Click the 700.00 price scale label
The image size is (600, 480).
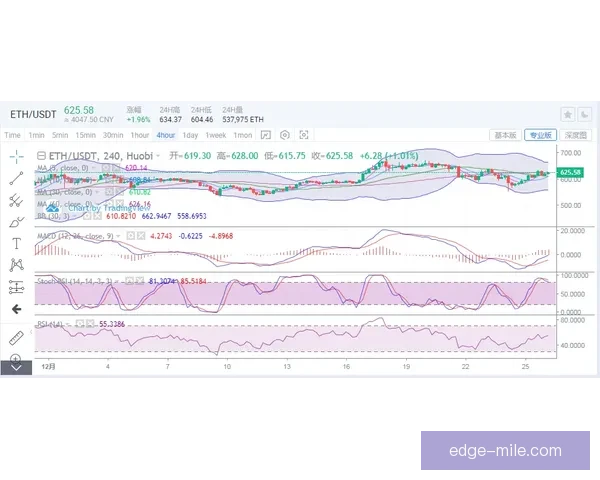571,153
